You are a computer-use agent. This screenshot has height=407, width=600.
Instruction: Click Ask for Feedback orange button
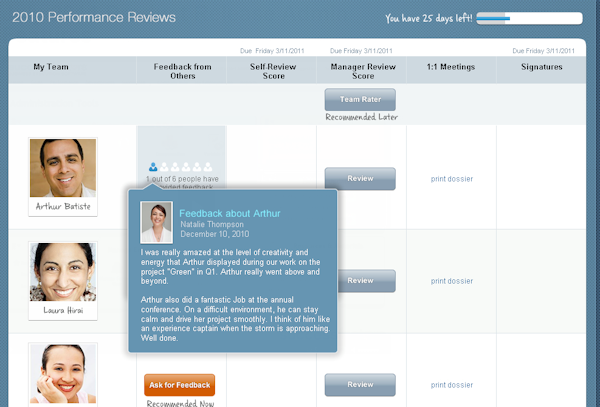click(179, 385)
